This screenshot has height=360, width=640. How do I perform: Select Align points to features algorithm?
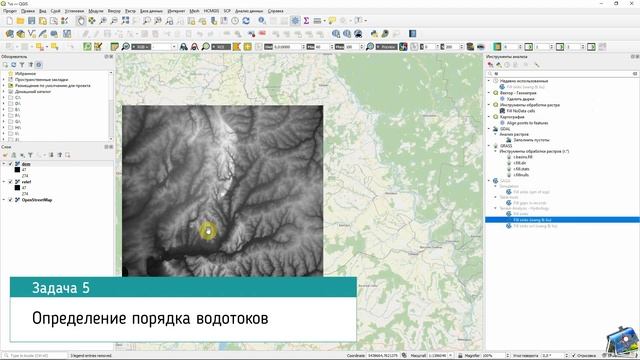pos(527,123)
